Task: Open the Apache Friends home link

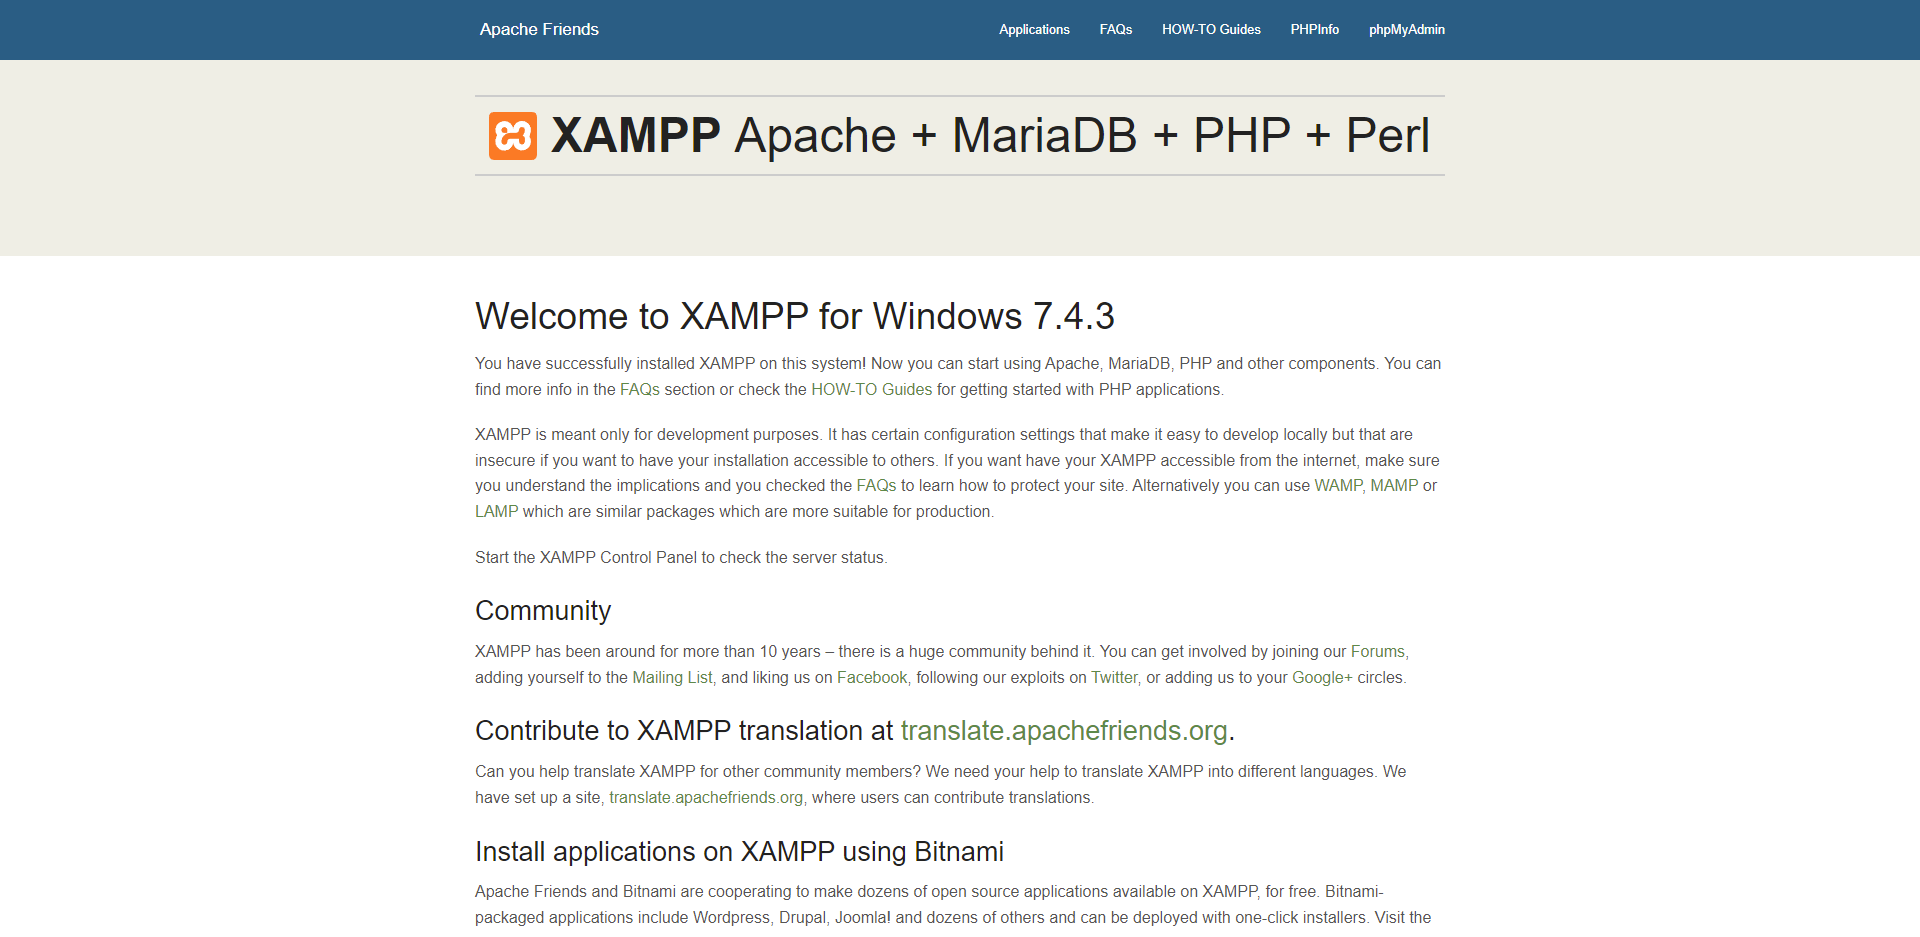Action: pos(539,29)
